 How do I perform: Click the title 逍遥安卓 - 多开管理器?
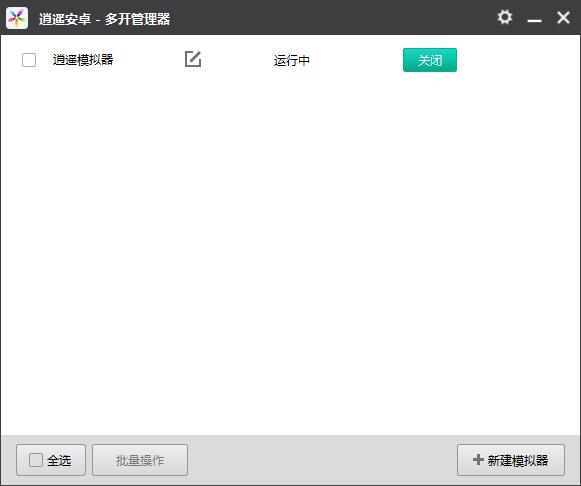pos(104,19)
